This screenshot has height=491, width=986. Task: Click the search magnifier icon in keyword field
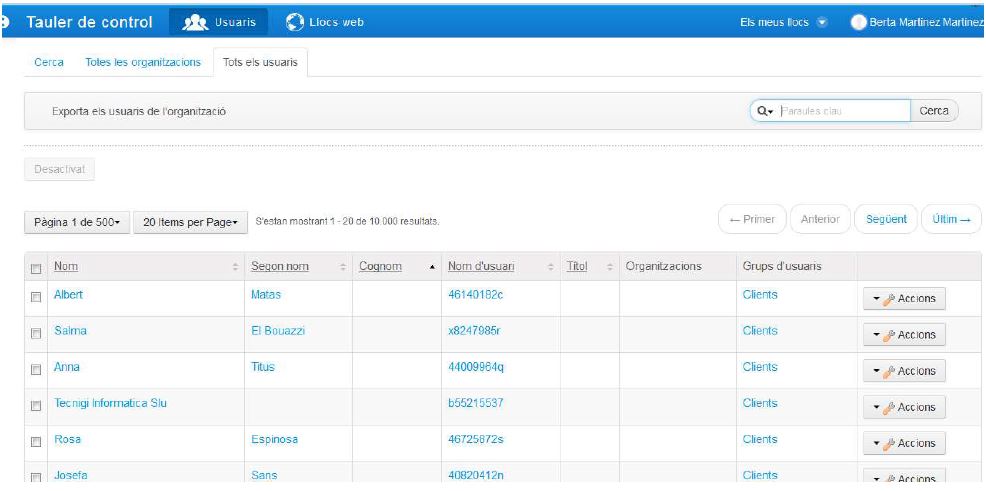pyautogui.click(x=765, y=111)
